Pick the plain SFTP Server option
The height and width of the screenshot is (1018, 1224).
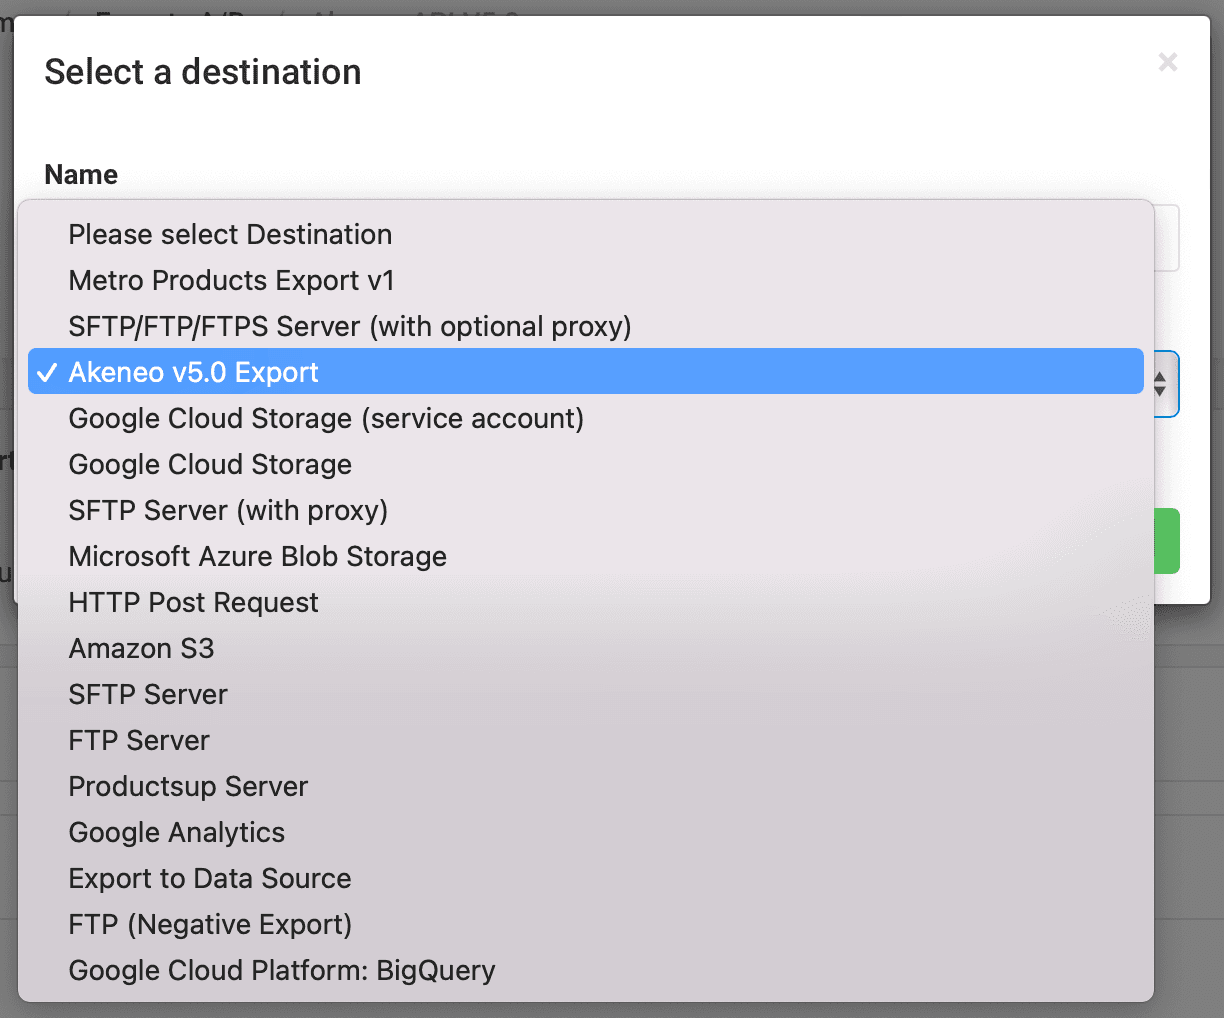(x=148, y=694)
